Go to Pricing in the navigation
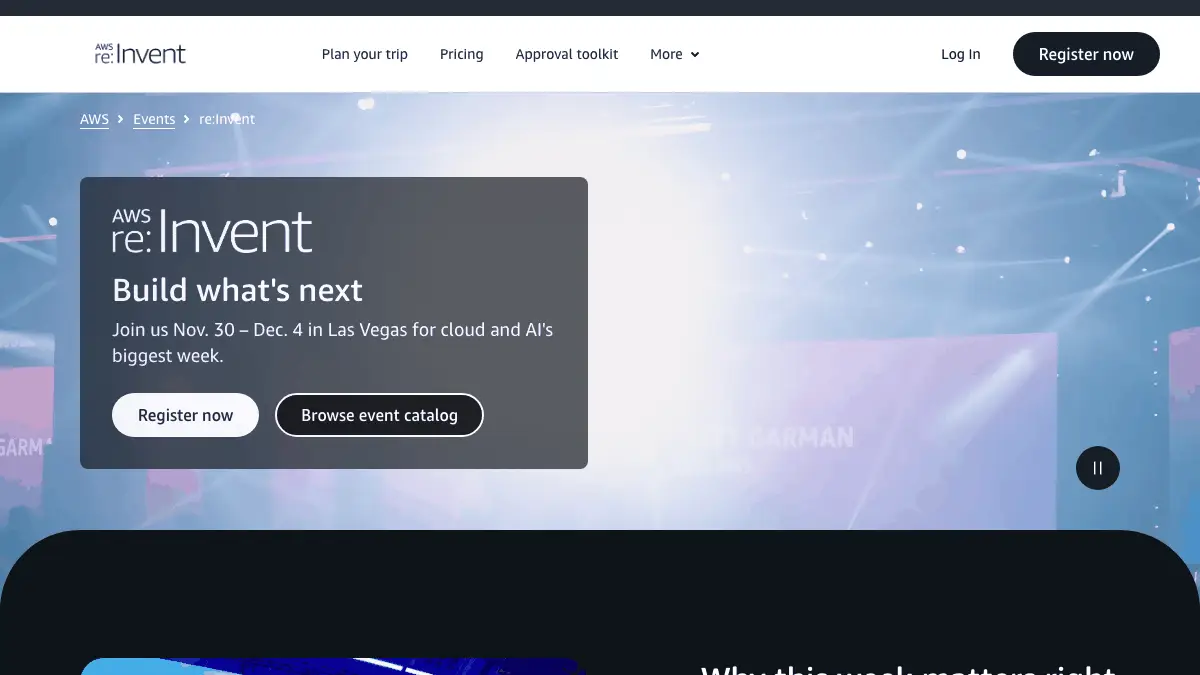 pos(462,54)
